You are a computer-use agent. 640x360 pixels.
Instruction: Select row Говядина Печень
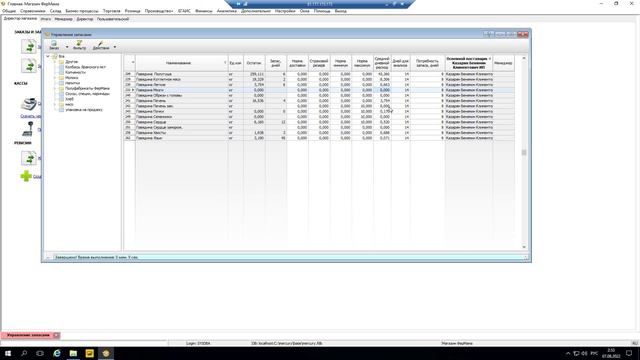[319, 100]
